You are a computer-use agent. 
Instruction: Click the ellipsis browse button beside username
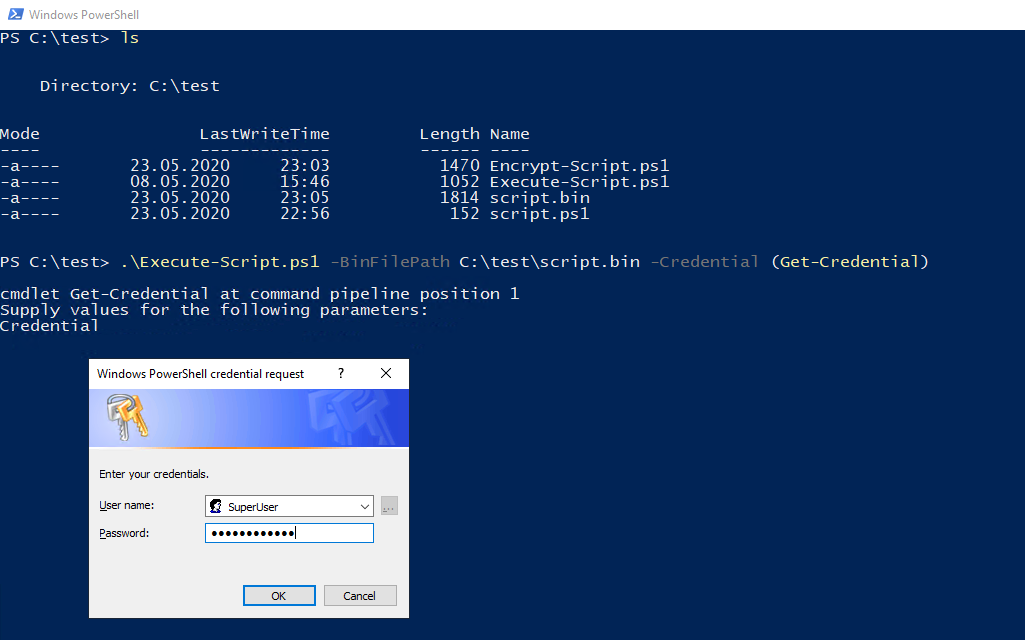click(x=389, y=506)
